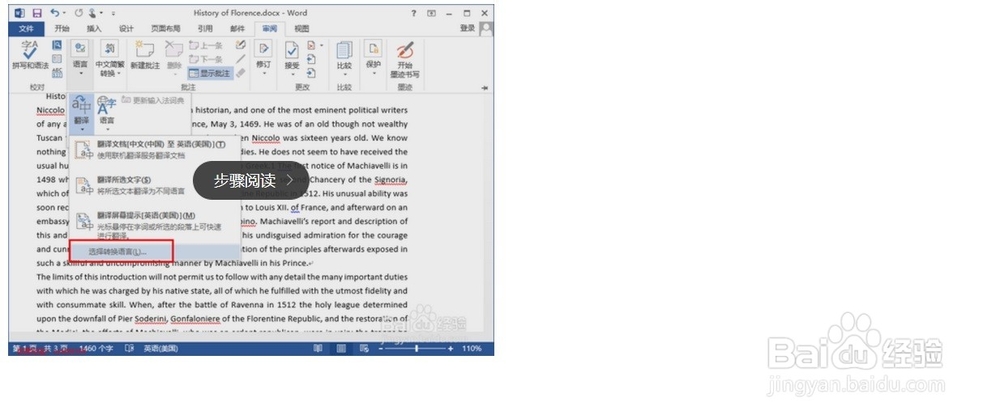Click the eraser icon in 批注 group
This screenshot has width=1000, height=419.
(x=240, y=73)
